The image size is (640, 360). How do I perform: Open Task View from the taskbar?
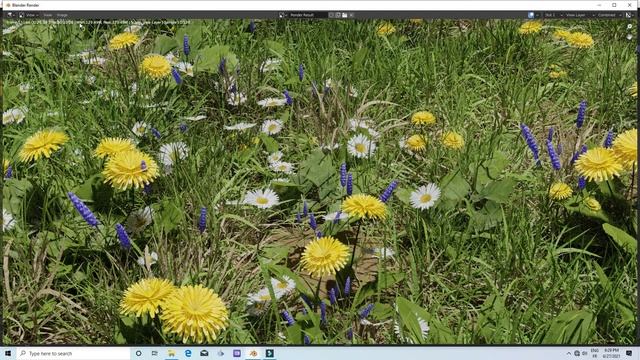coord(155,353)
